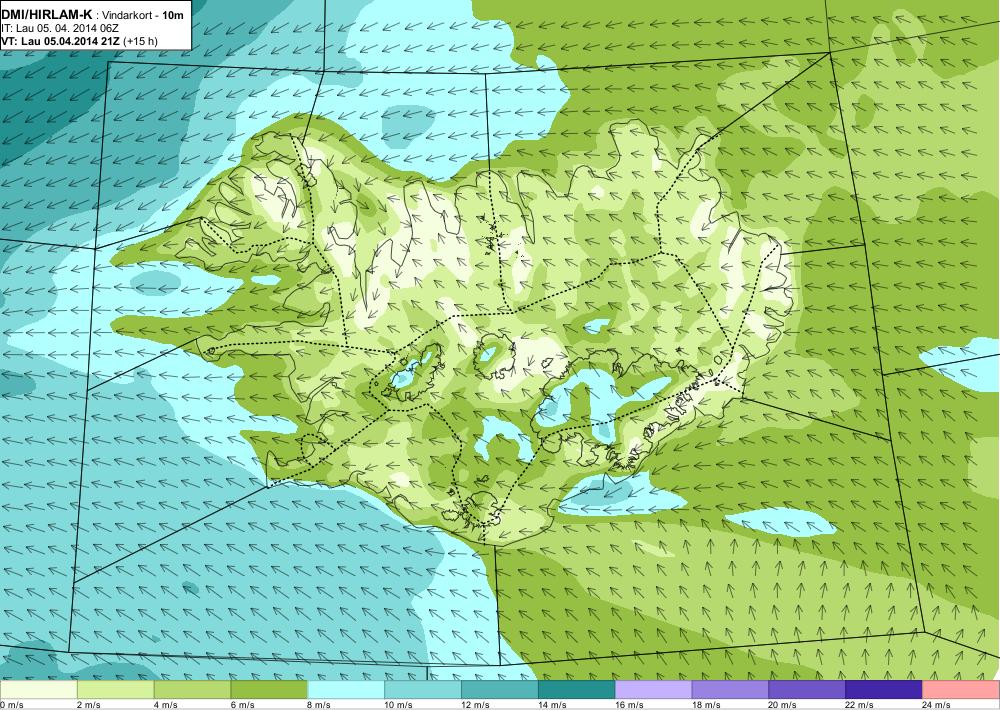Click the 'VT: Lau 05.04.2014 21Z' line

pos(61,41)
